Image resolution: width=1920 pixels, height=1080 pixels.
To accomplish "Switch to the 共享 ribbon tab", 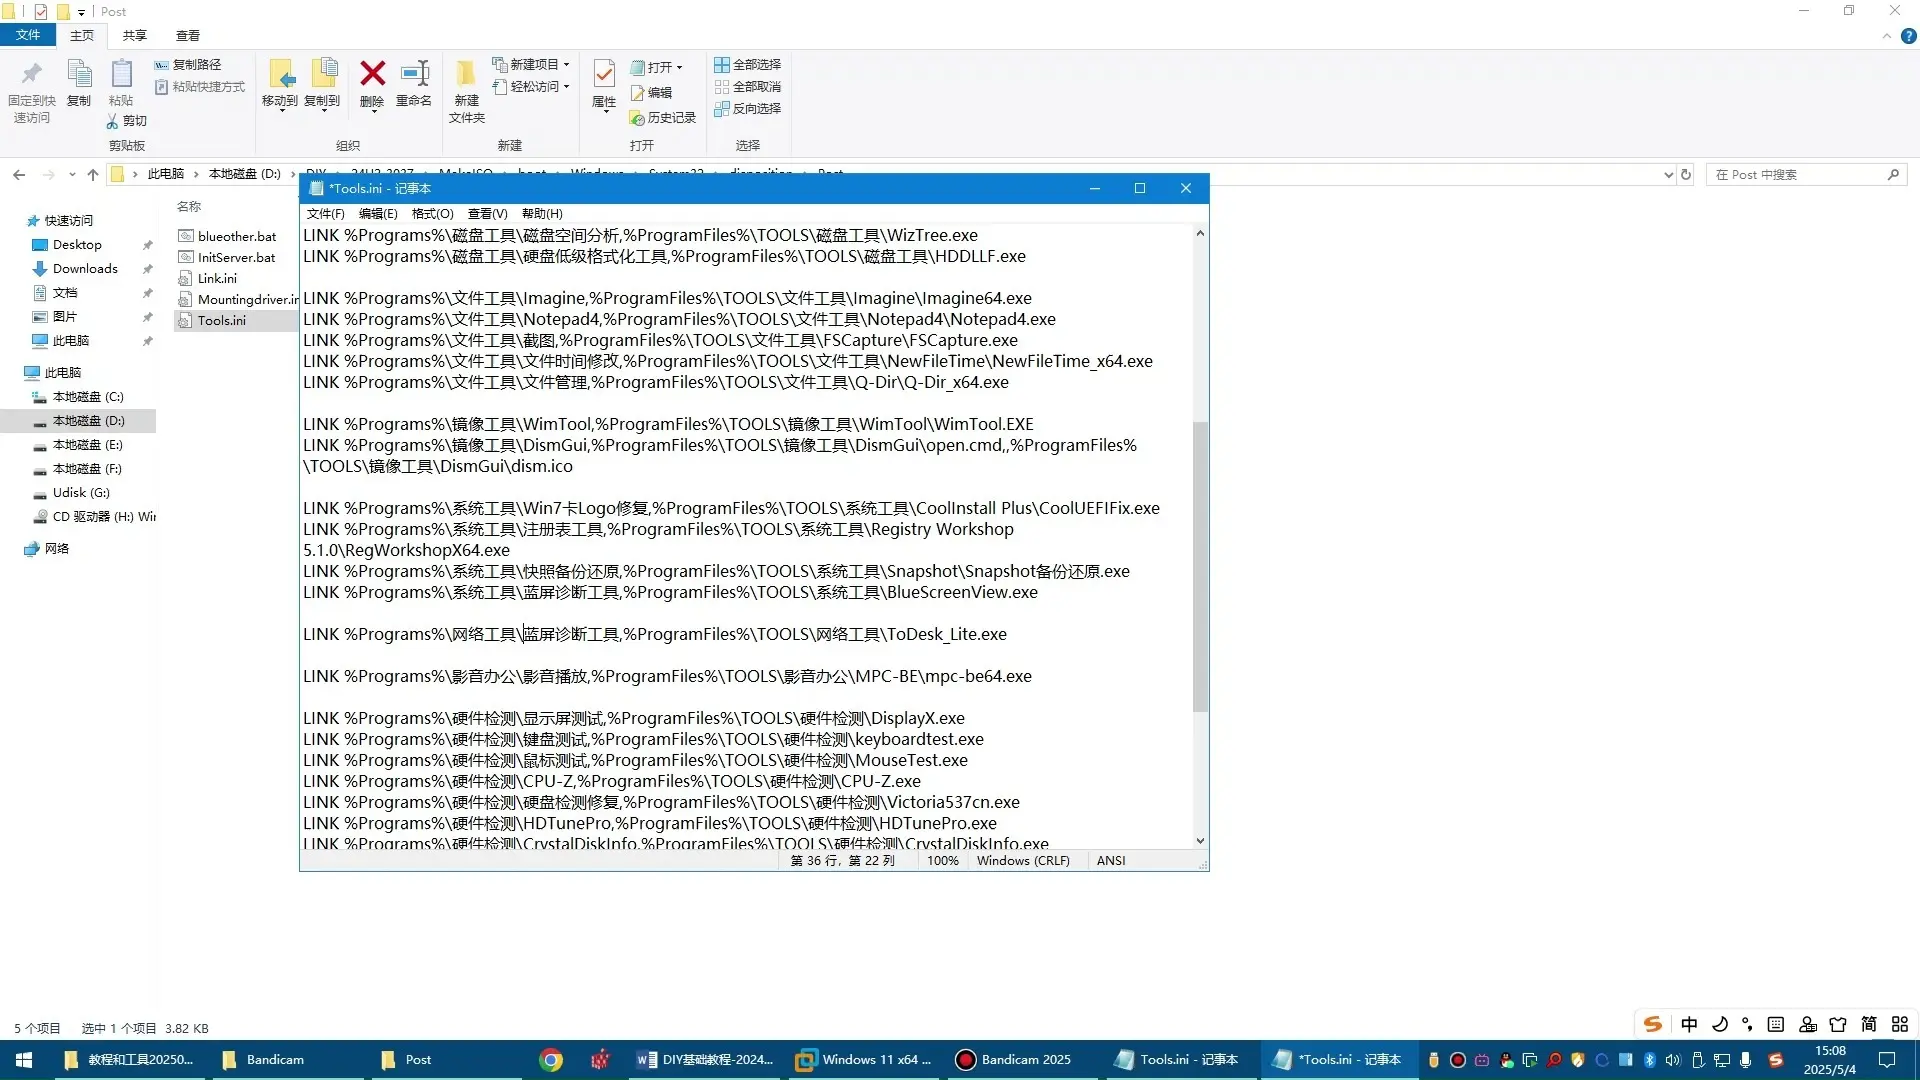I will (135, 36).
